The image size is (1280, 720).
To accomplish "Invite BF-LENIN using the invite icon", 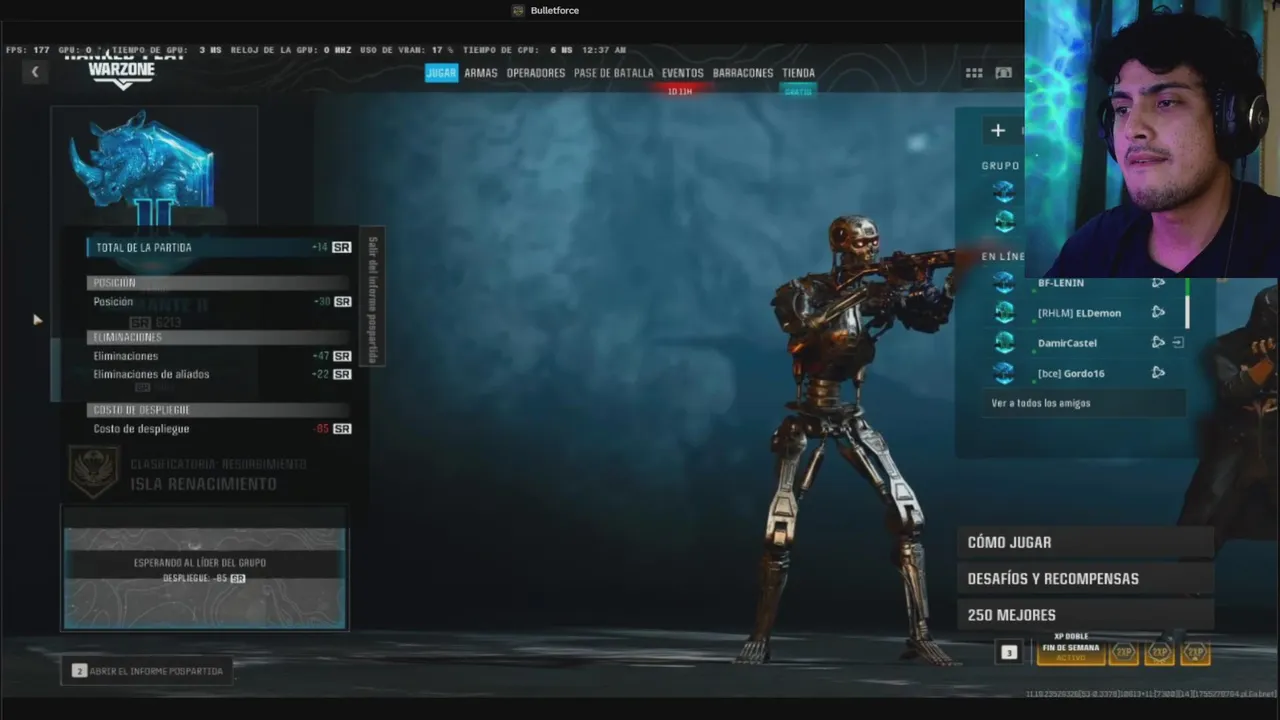I will click(x=1158, y=283).
